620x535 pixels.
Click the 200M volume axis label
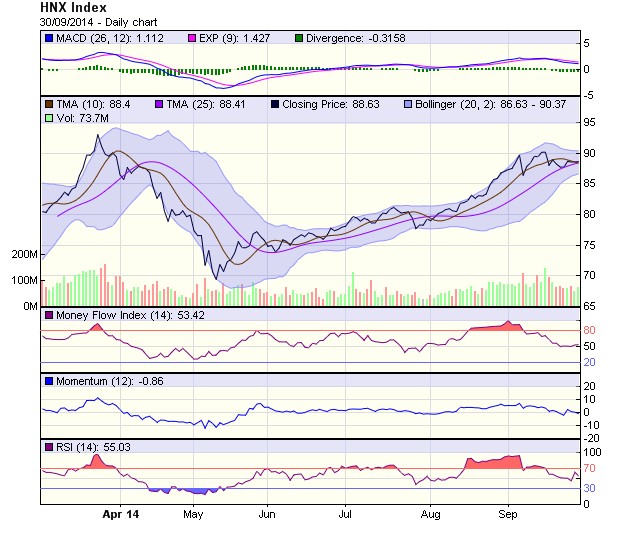coord(22,254)
